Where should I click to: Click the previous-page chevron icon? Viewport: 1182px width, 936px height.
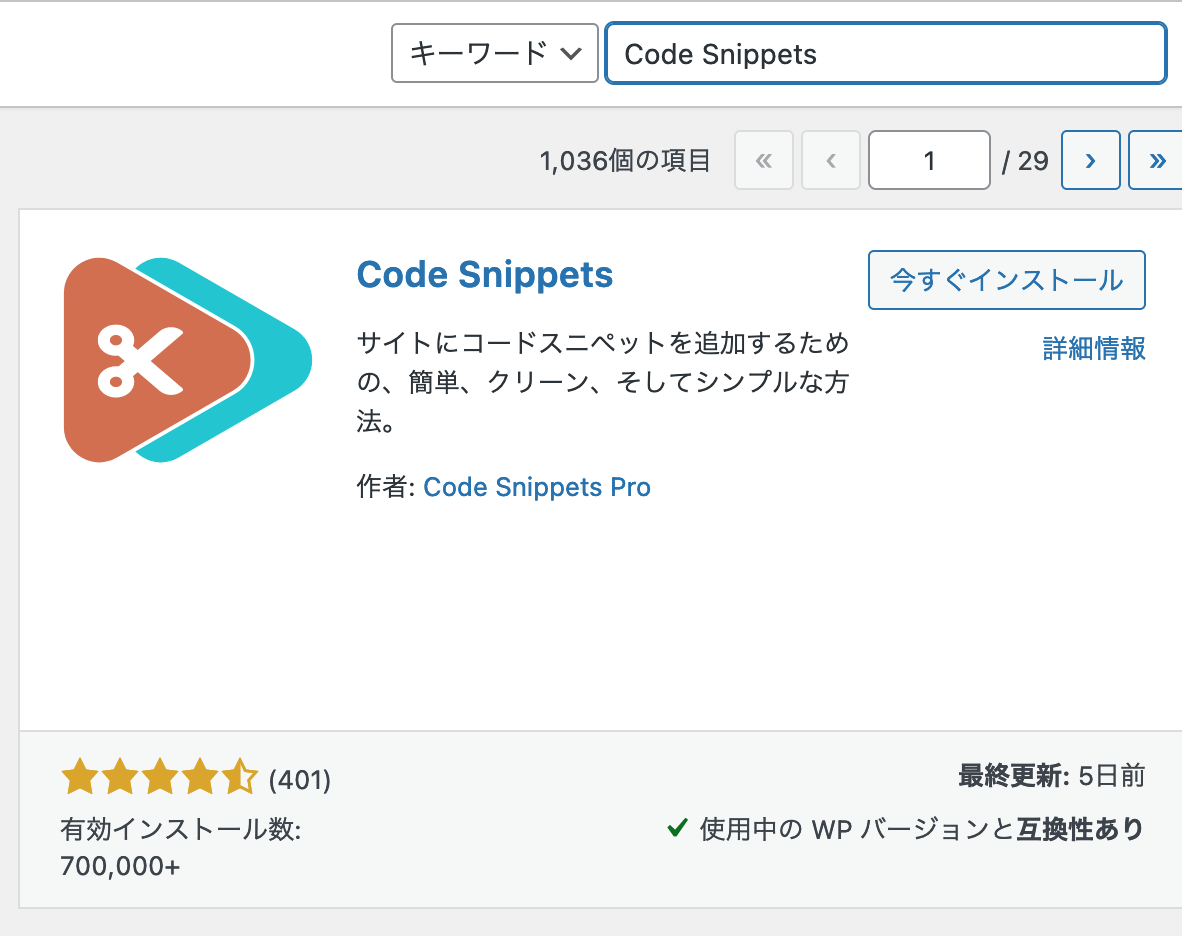830,160
